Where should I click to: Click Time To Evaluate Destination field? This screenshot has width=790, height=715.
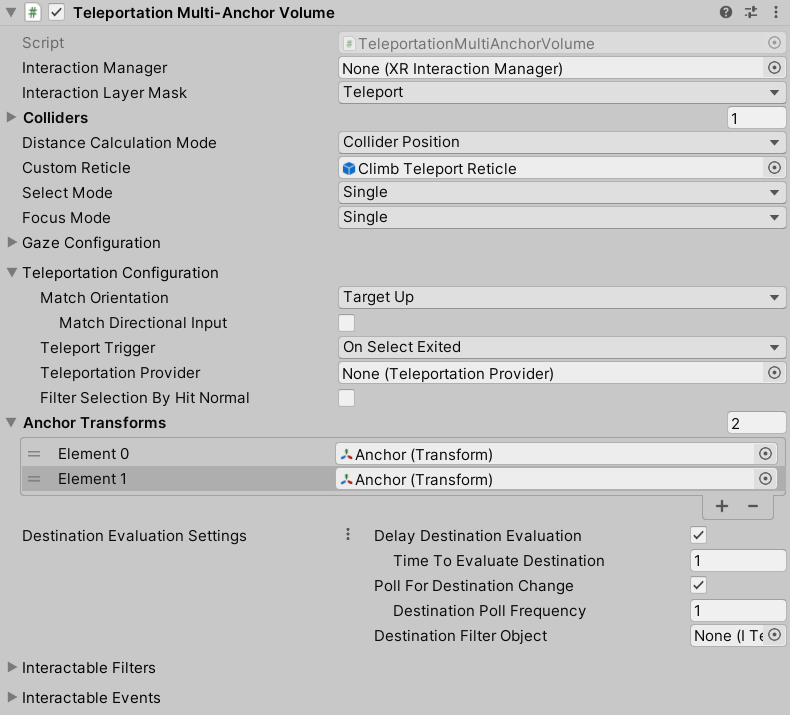click(x=738, y=561)
